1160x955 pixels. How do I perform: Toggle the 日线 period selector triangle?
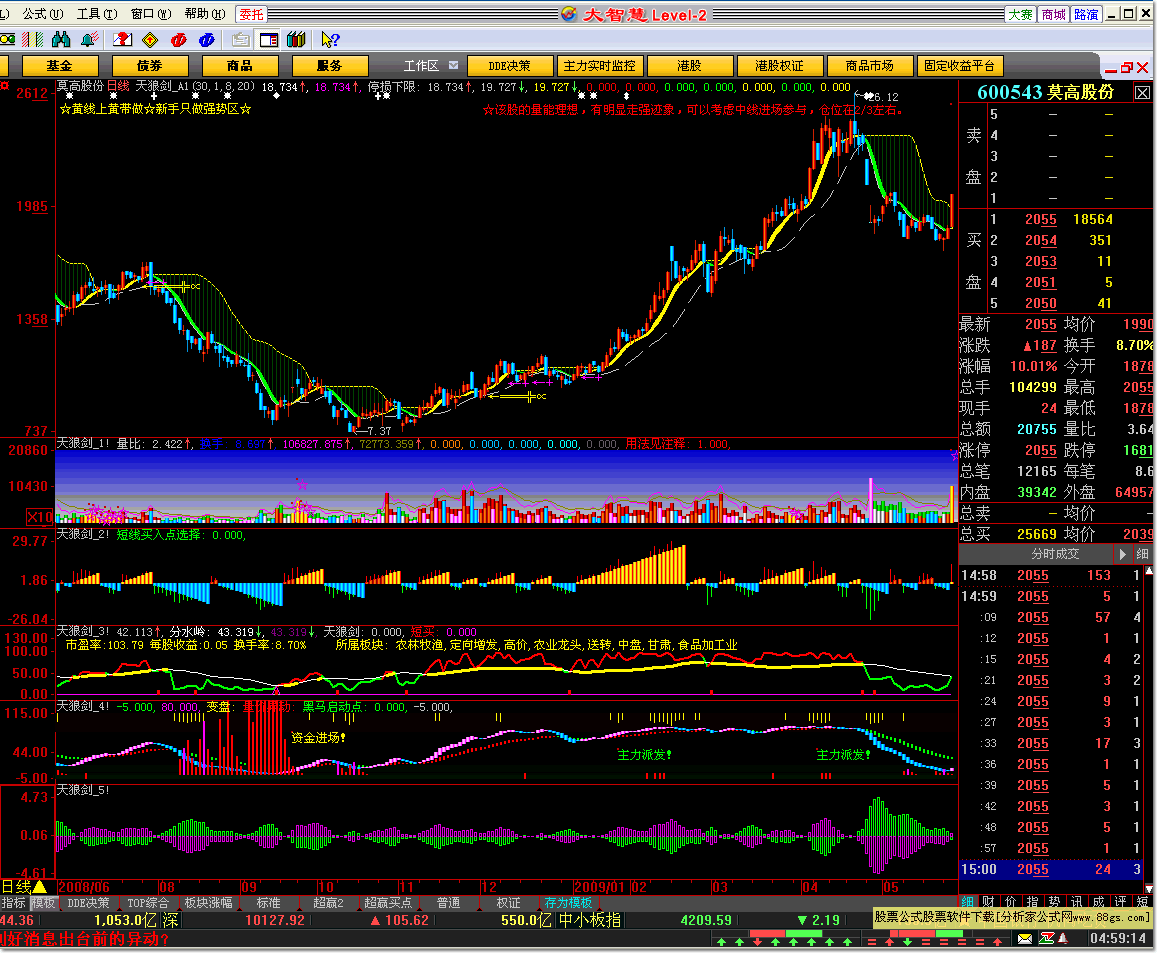pos(39,887)
